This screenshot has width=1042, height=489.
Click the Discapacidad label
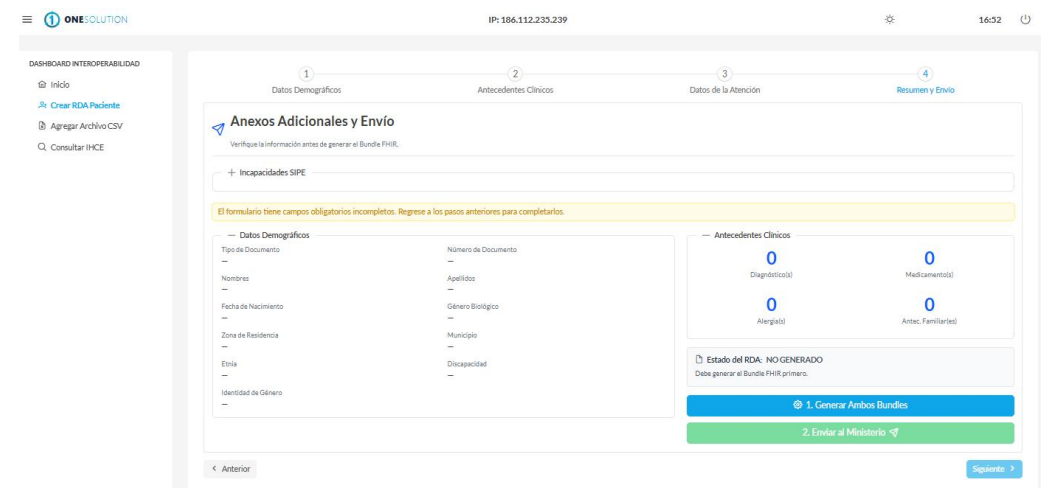tap(467, 363)
